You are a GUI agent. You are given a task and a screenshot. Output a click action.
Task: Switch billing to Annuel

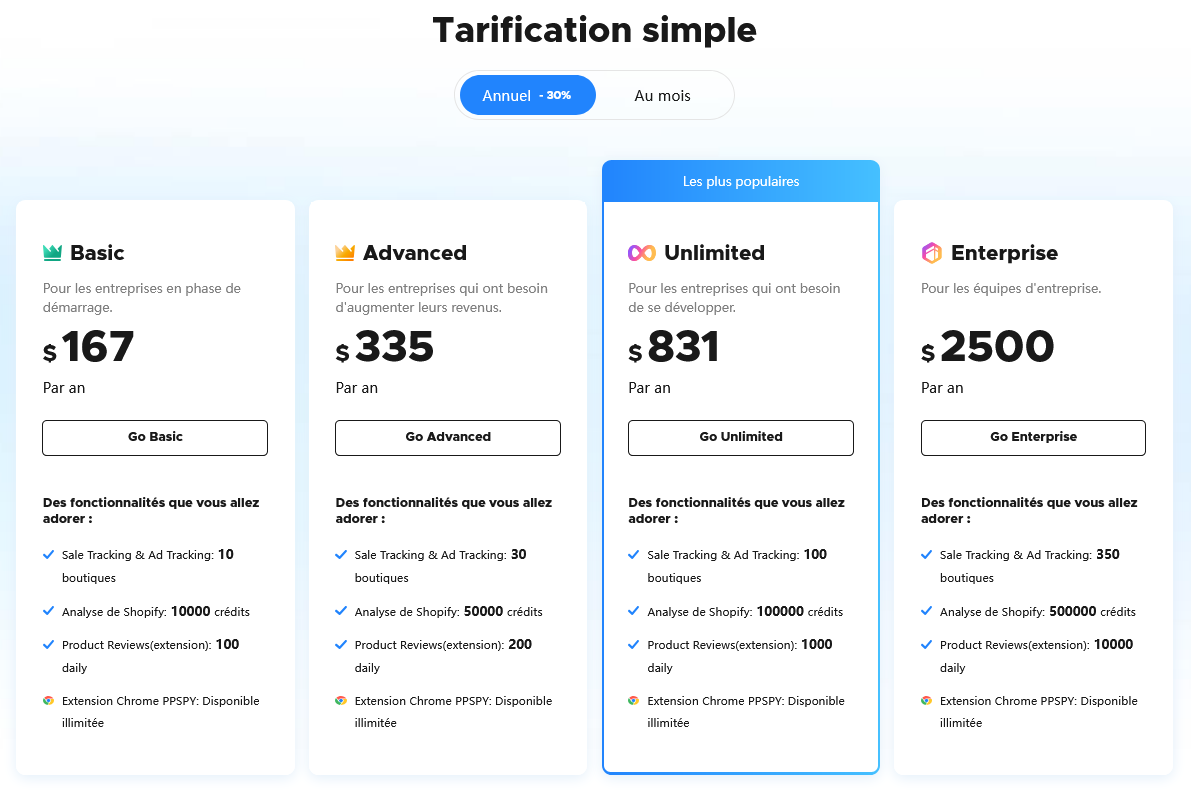pos(507,96)
